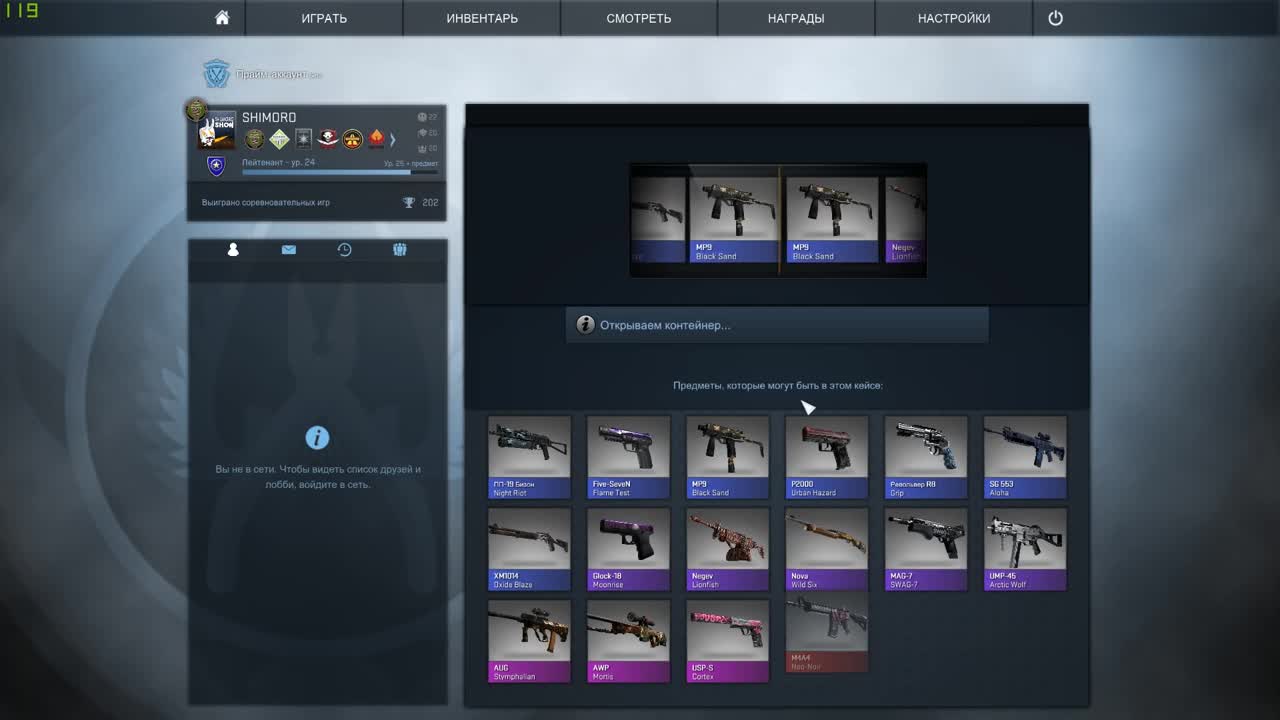Open the НАСТРОЙКИ menu

[x=954, y=18]
